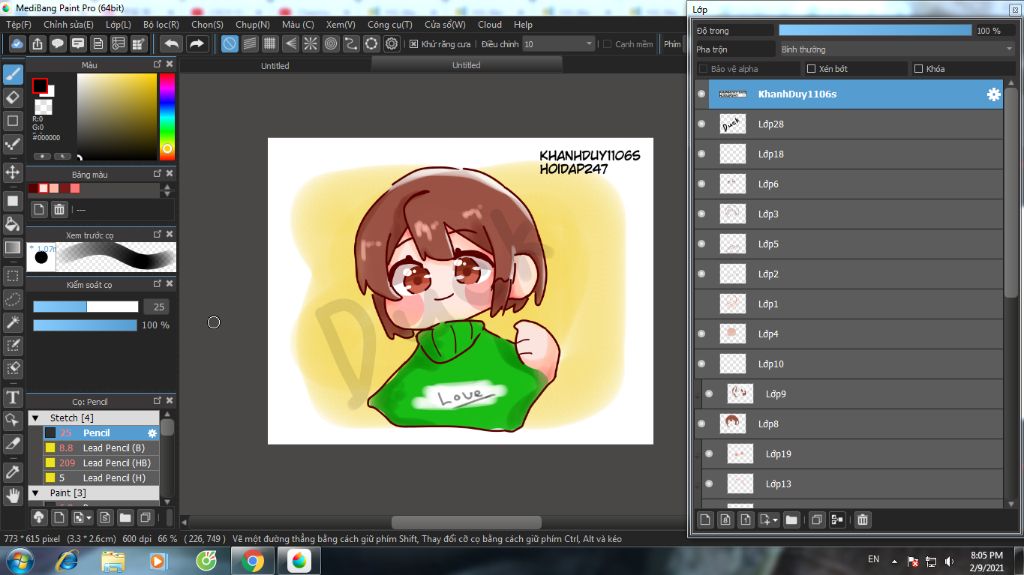This screenshot has width=1024, height=575.
Task: Select the Bucket fill tool
Action: tap(12, 224)
